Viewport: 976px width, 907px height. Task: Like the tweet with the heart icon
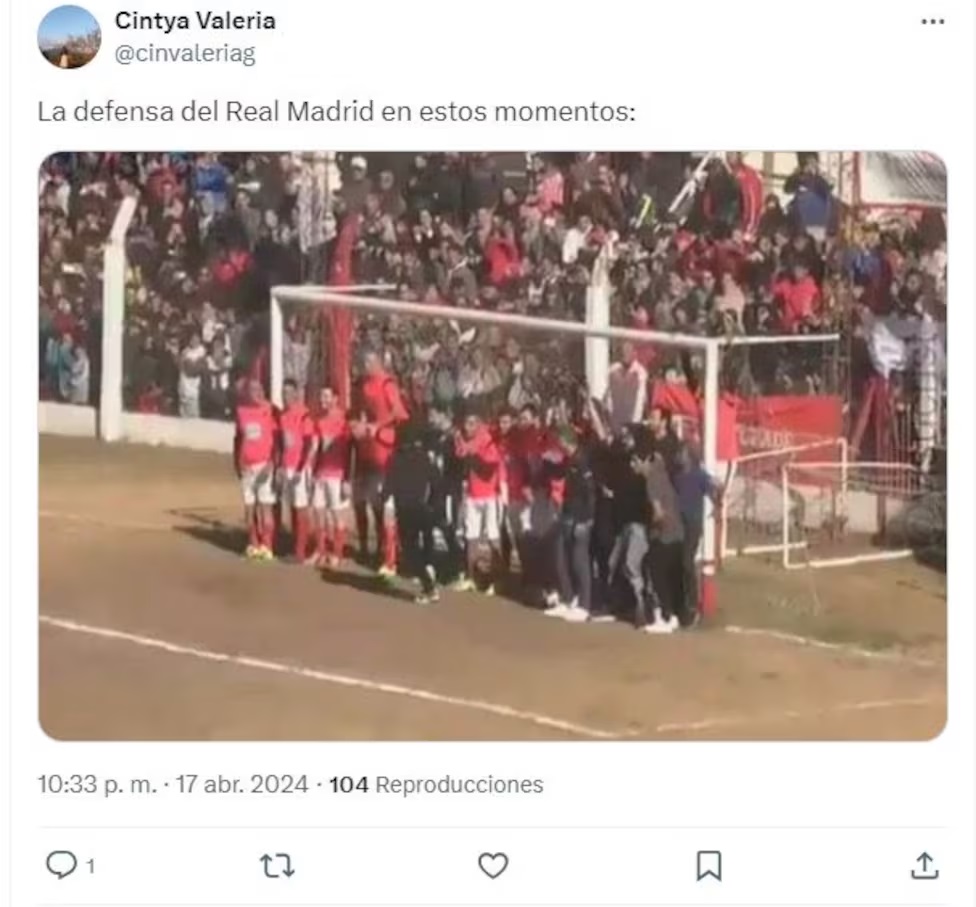click(493, 866)
